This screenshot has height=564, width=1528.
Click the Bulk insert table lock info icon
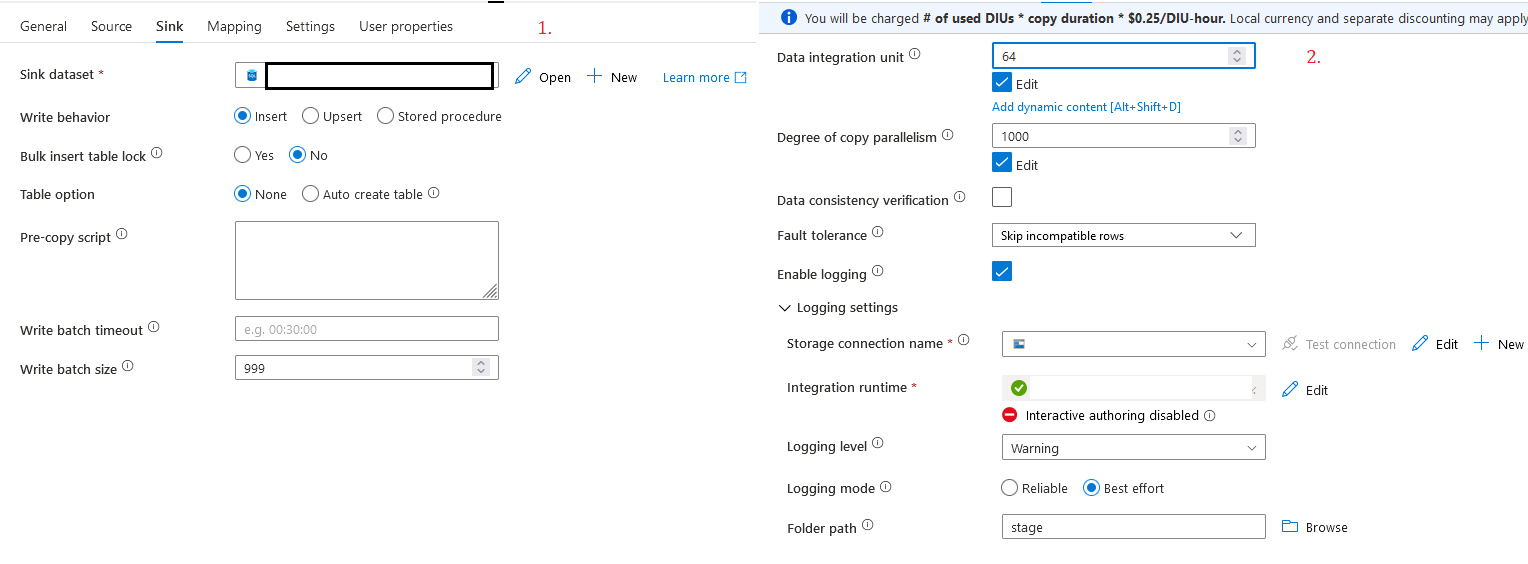(x=156, y=154)
